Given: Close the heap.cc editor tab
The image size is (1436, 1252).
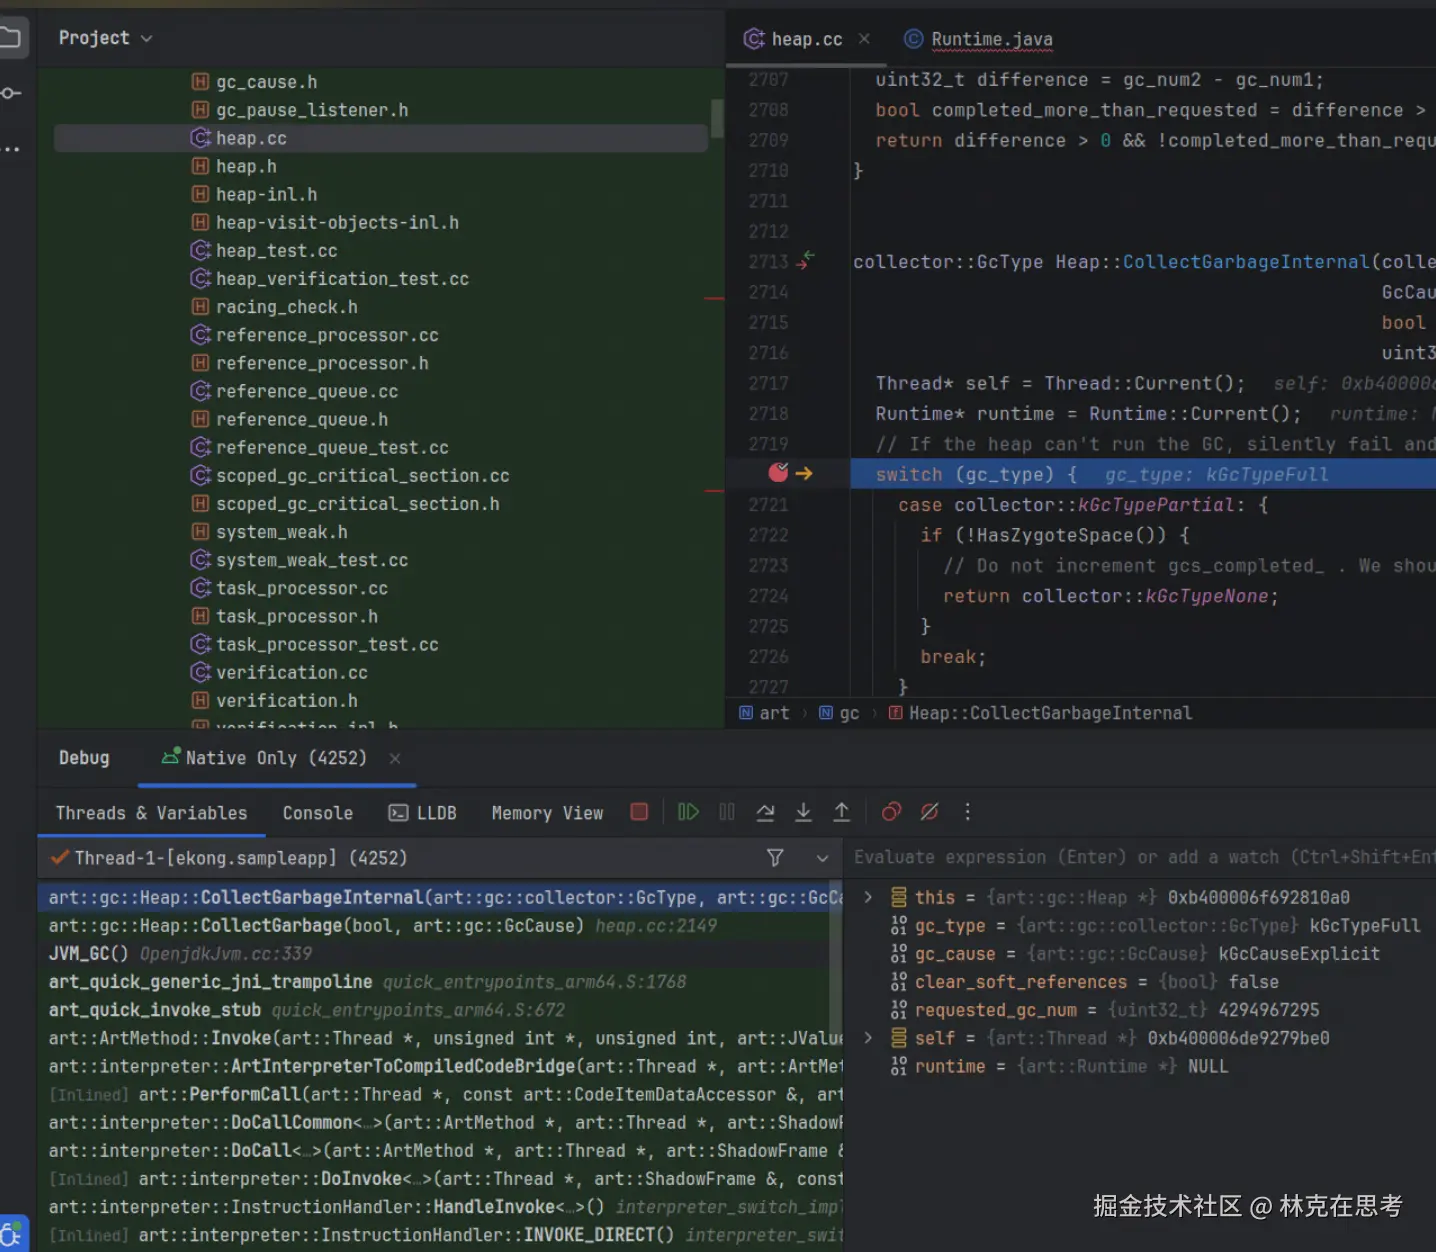Looking at the screenshot, I should pos(864,39).
